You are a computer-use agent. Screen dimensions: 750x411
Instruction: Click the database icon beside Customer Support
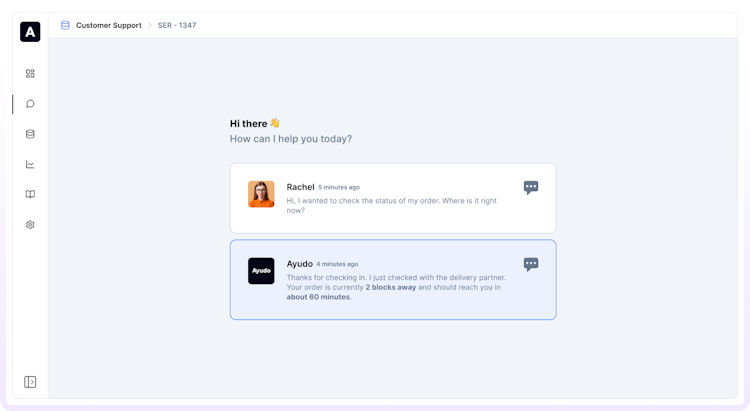click(x=65, y=25)
